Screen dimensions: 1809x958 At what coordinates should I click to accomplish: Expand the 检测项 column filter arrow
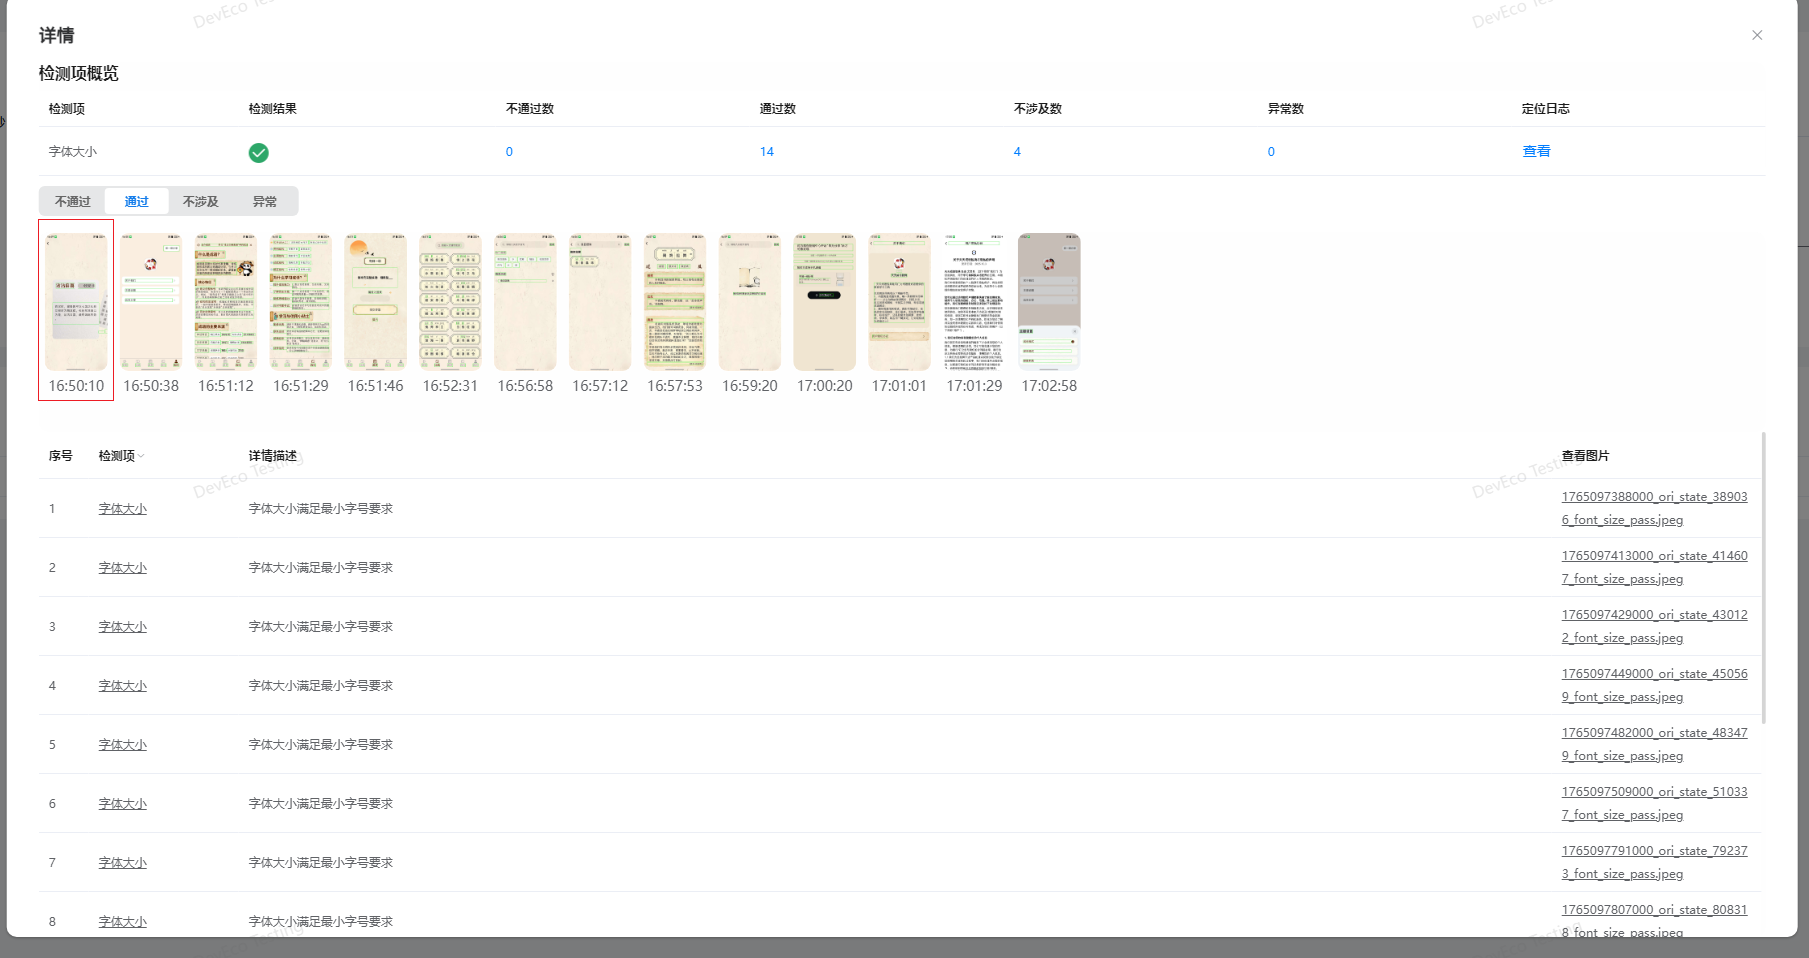click(141, 456)
